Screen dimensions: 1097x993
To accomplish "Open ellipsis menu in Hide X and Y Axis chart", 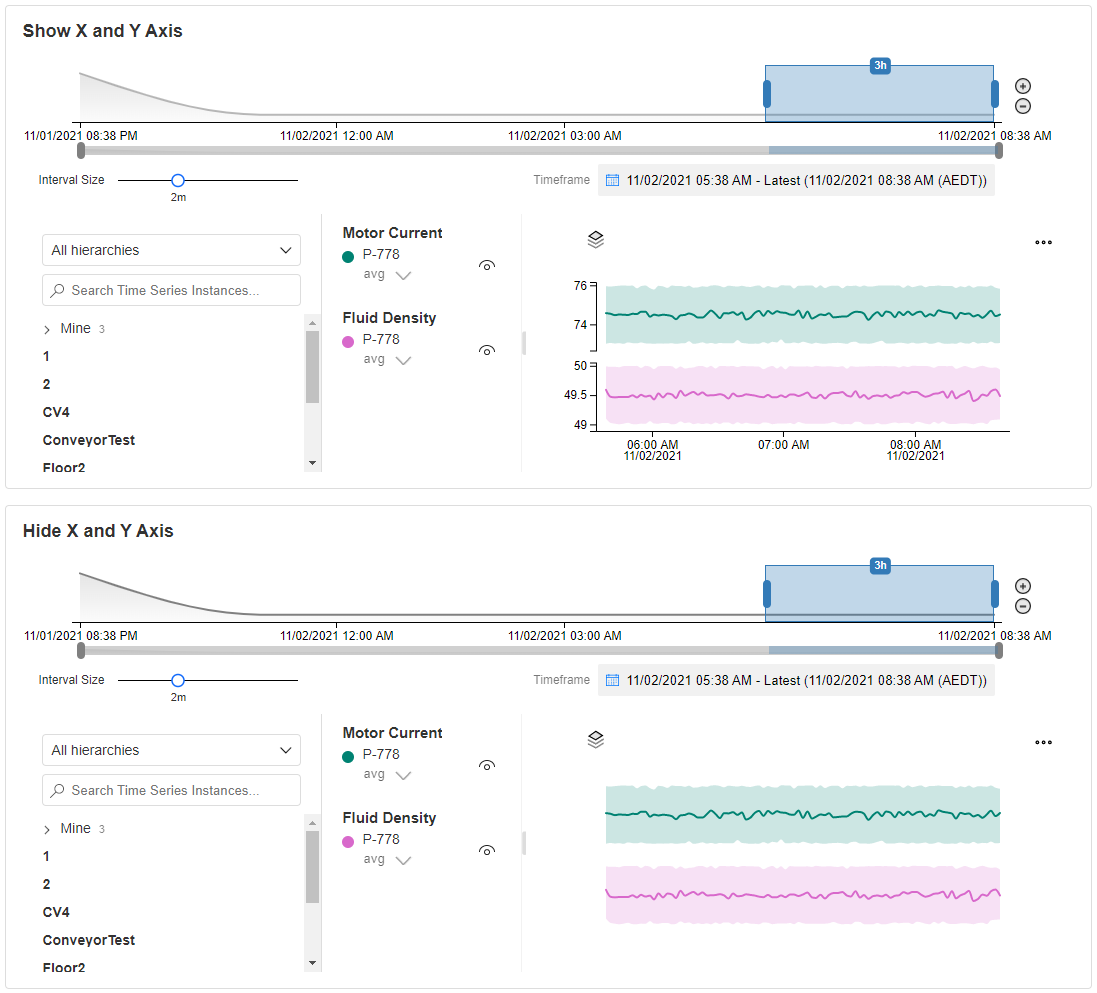I will click(1043, 742).
